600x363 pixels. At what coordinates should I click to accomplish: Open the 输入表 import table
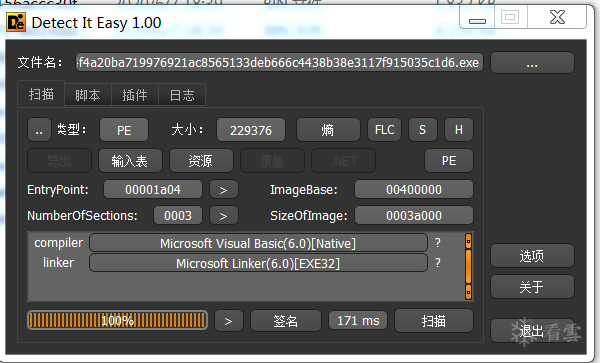(x=130, y=161)
